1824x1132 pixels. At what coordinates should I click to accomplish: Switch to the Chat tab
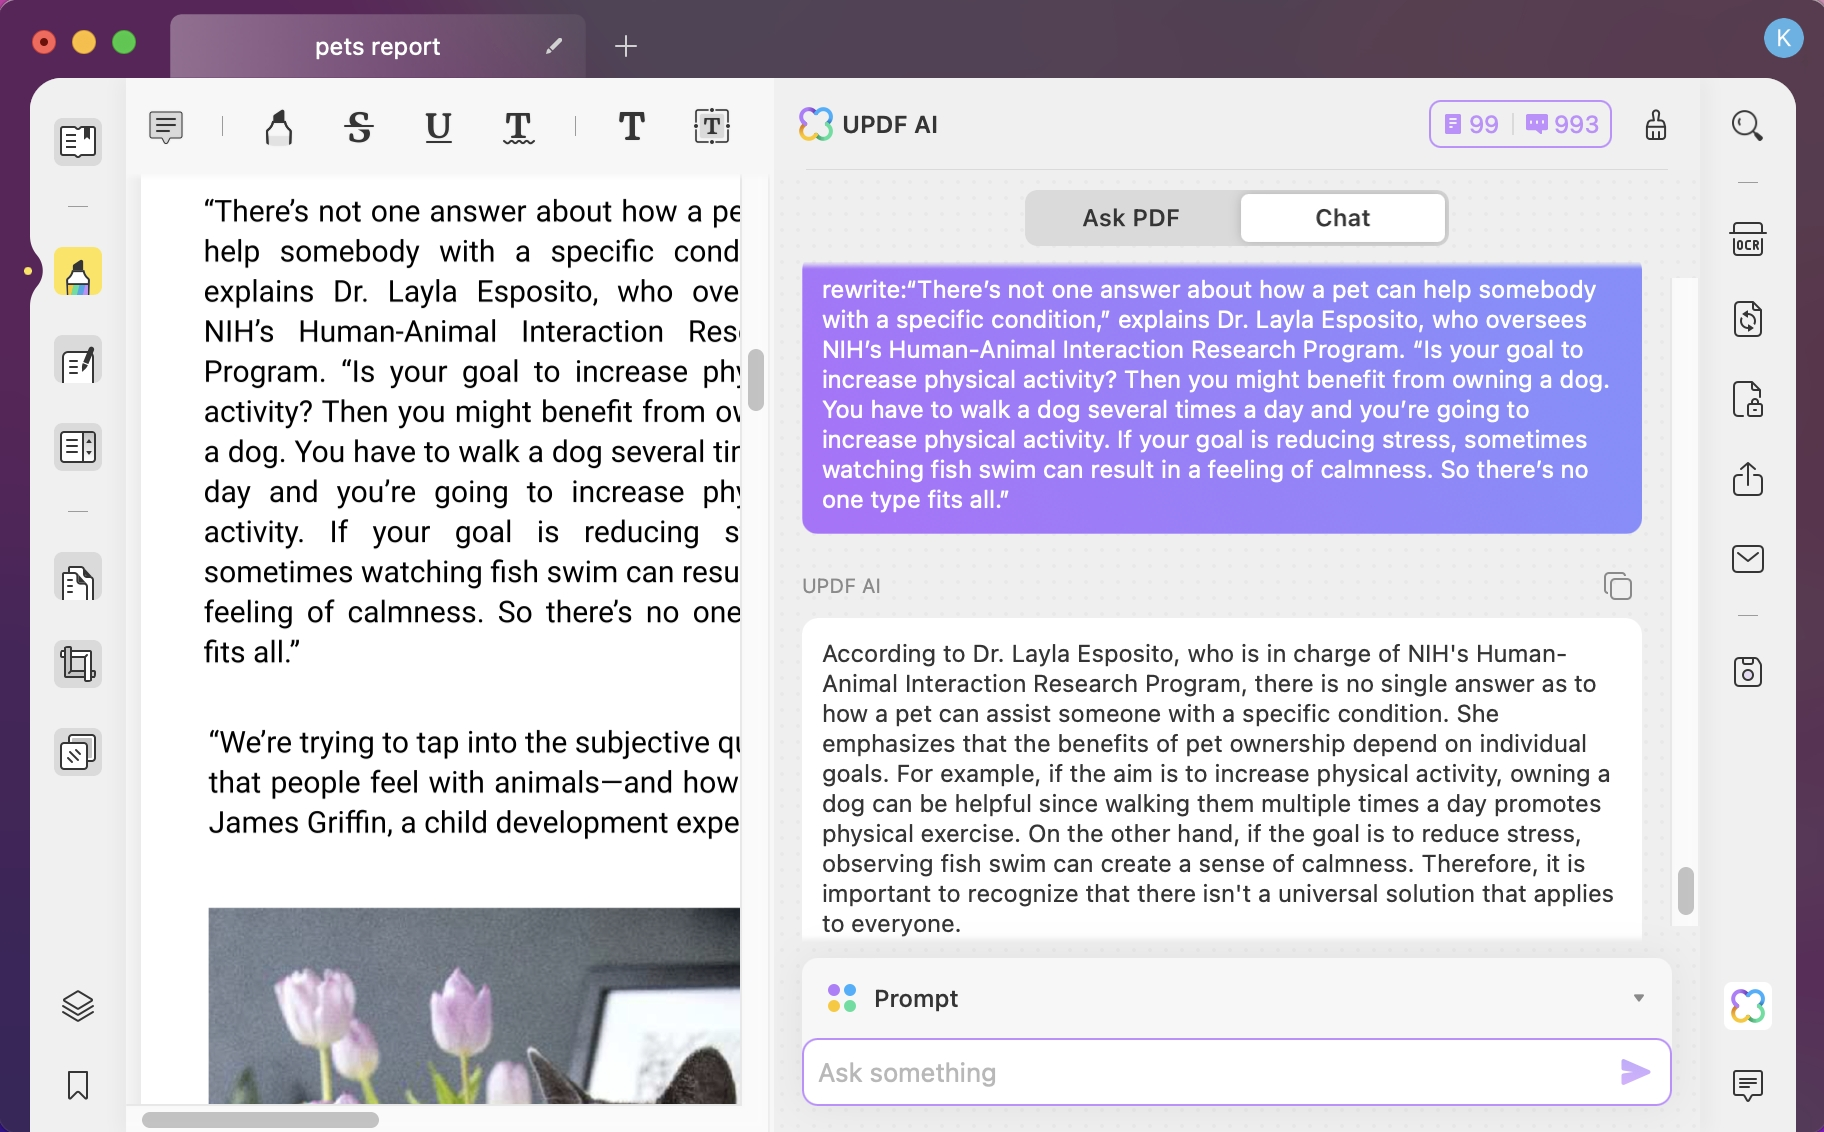pyautogui.click(x=1342, y=218)
